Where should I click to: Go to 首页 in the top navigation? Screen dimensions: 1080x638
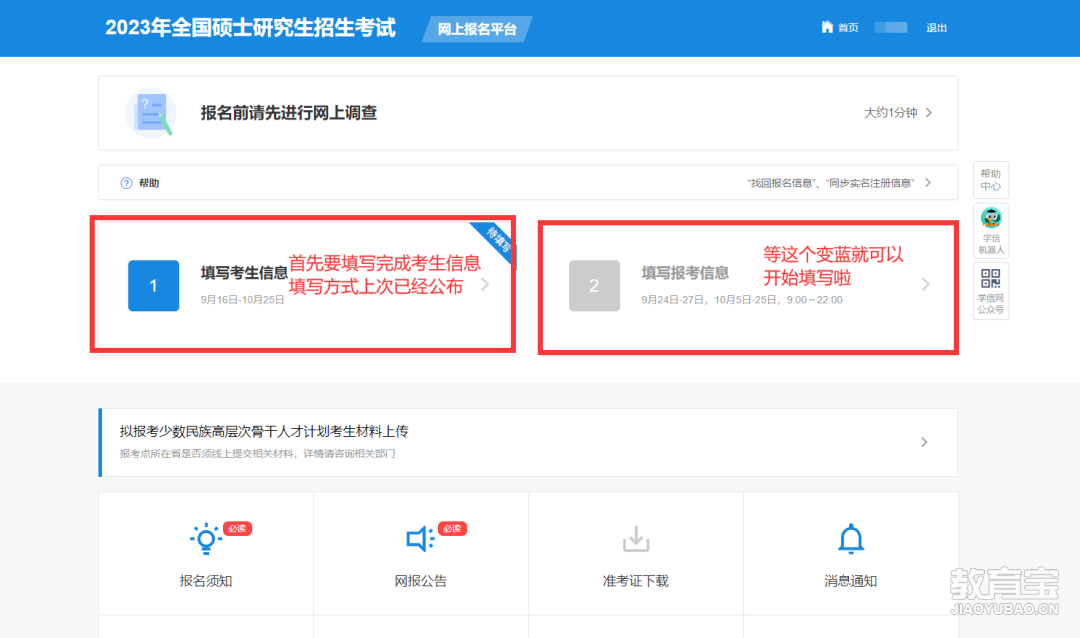[x=848, y=28]
